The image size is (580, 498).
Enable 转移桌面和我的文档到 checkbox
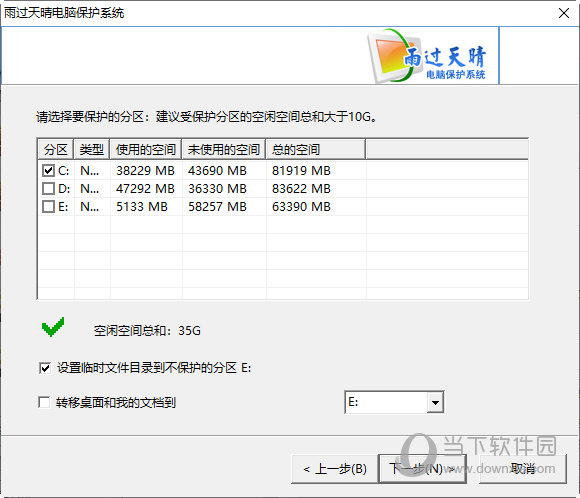click(x=44, y=402)
